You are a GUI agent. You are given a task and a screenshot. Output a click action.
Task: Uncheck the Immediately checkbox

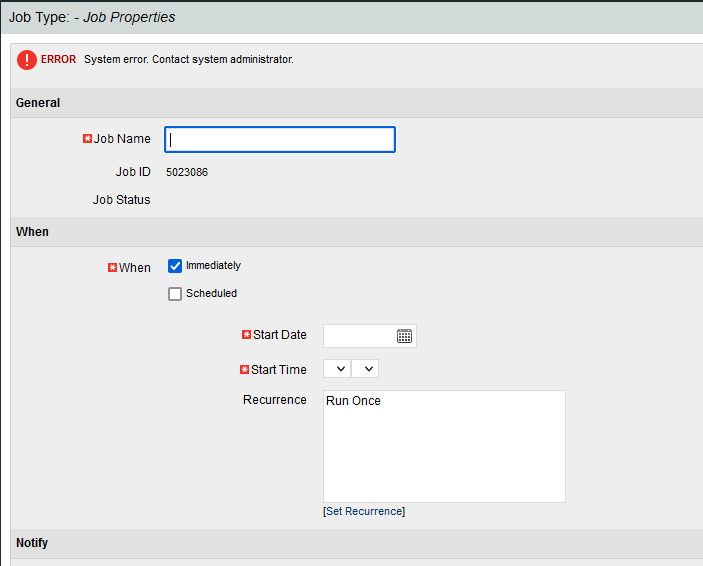point(175,266)
